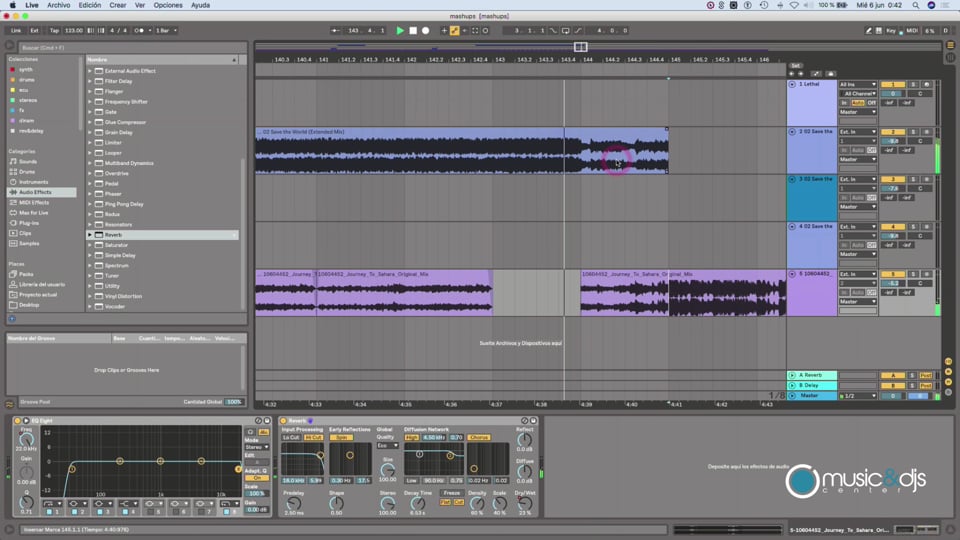Open the Master output dropdown on track 5
The height and width of the screenshot is (540, 960).
click(x=858, y=301)
